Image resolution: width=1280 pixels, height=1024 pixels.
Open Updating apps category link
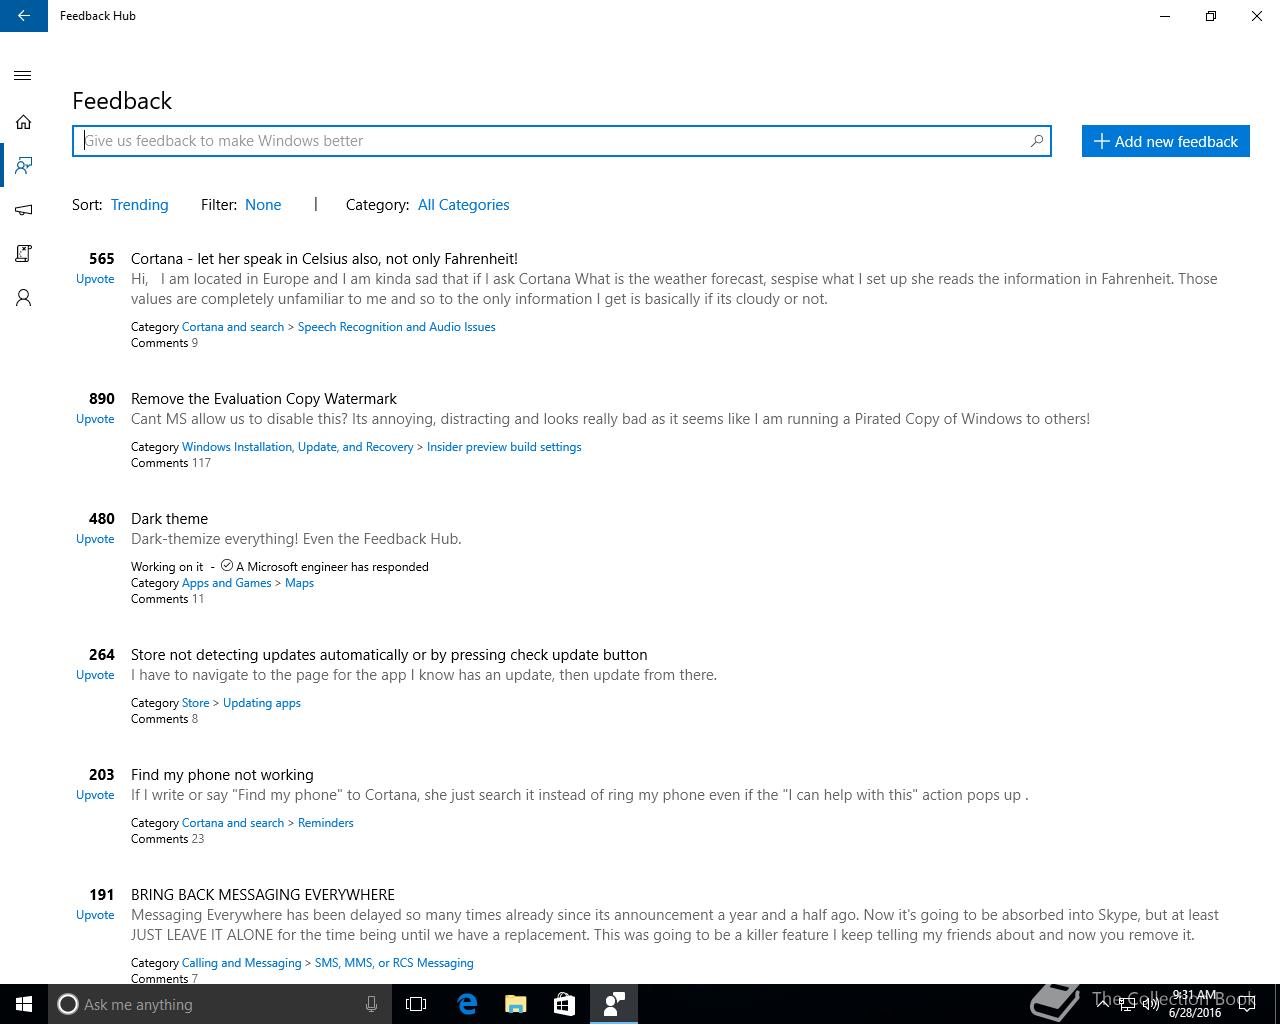(262, 703)
